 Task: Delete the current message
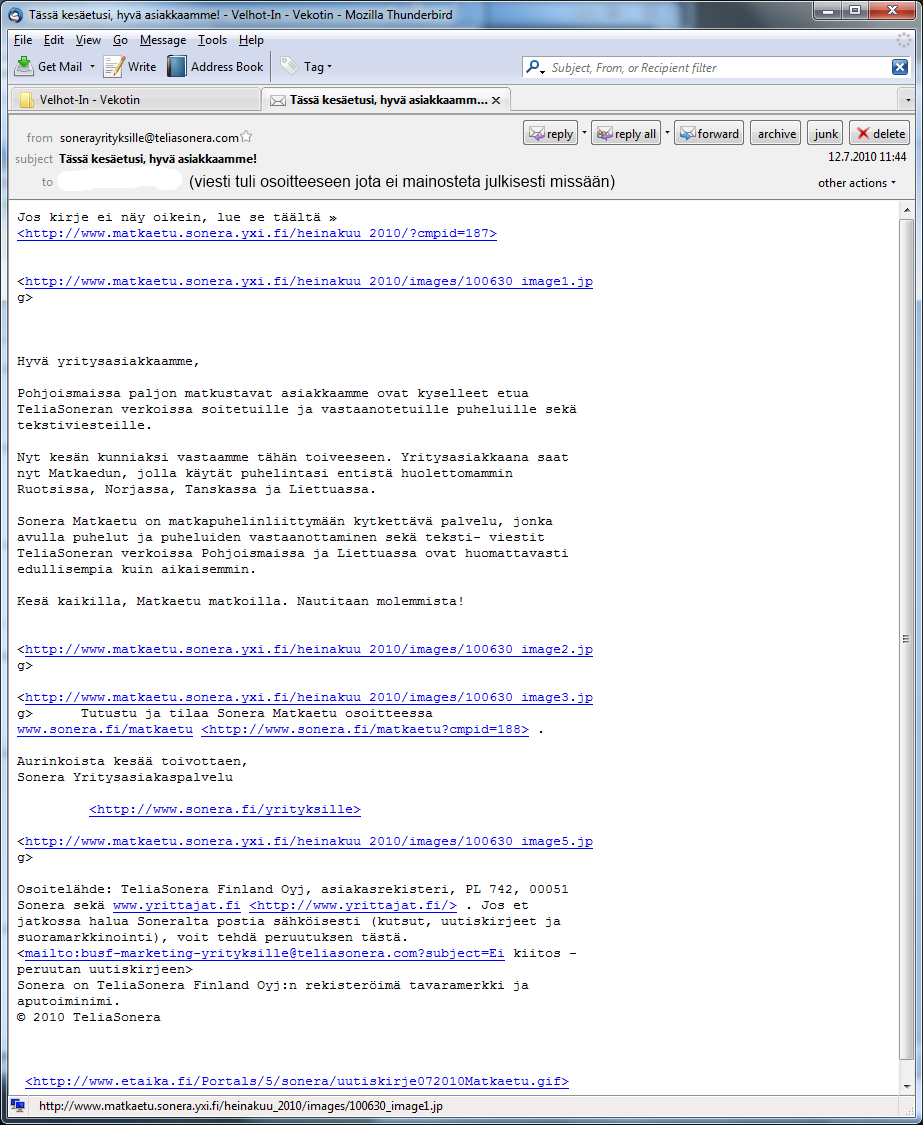(x=879, y=134)
